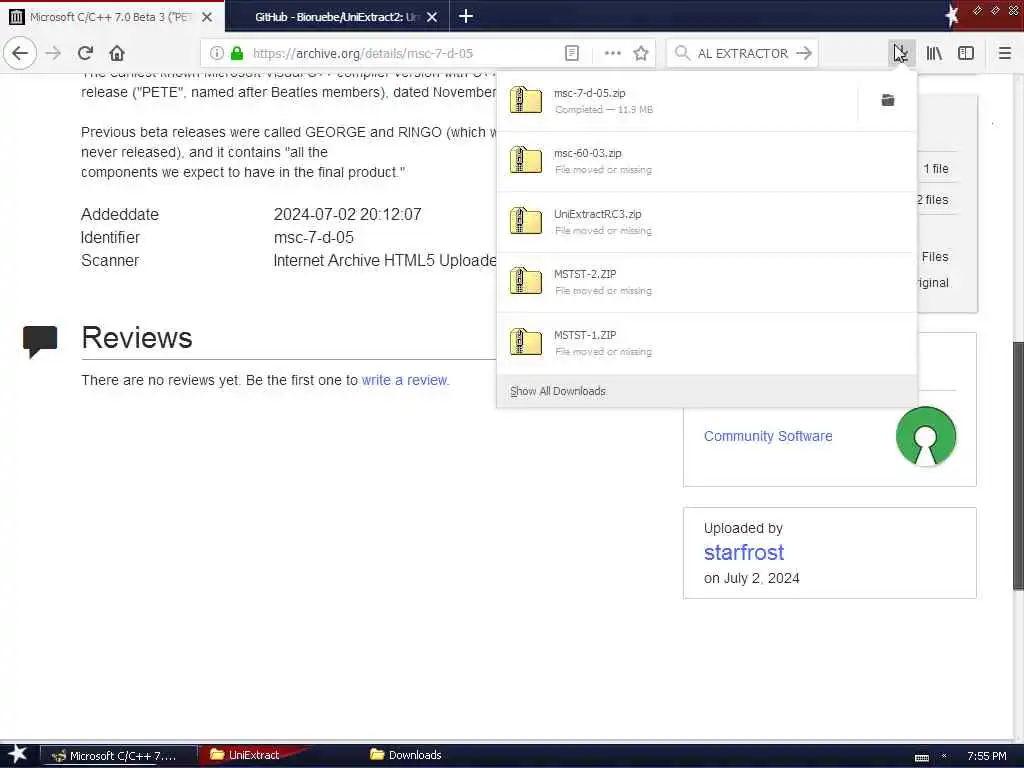The height and width of the screenshot is (768, 1024).
Task: Select MSTST-1.ZIP download entry
Action: pyautogui.click(x=707, y=343)
